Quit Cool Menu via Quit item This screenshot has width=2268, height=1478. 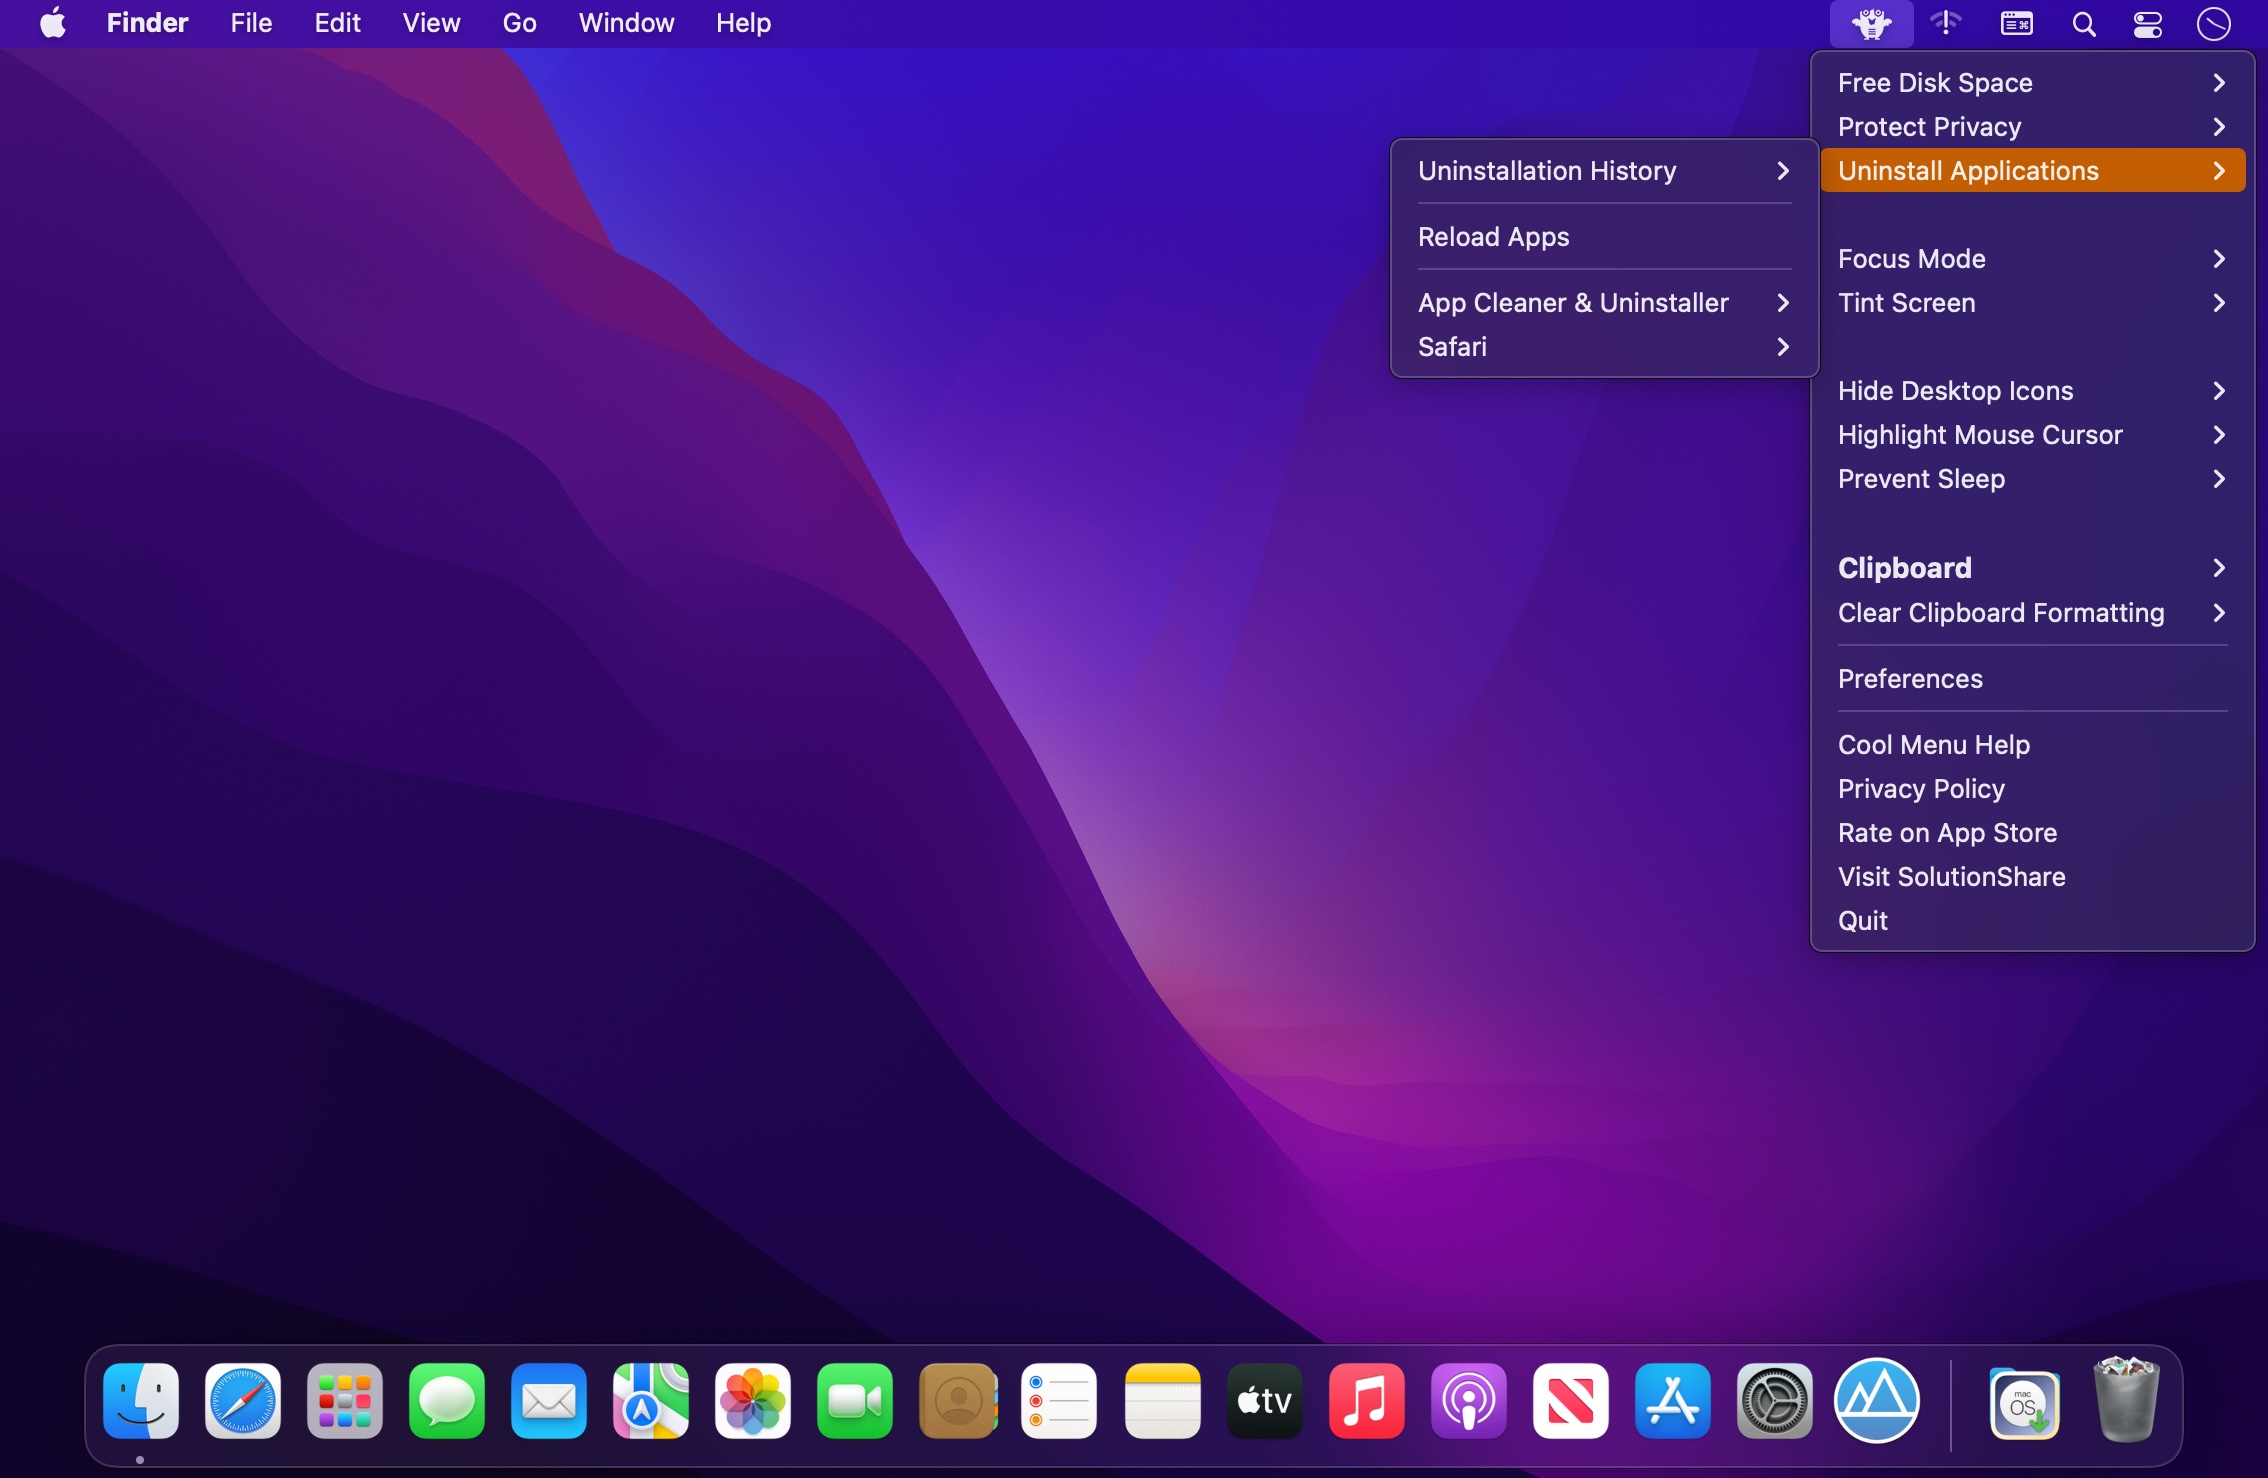pyautogui.click(x=1863, y=921)
